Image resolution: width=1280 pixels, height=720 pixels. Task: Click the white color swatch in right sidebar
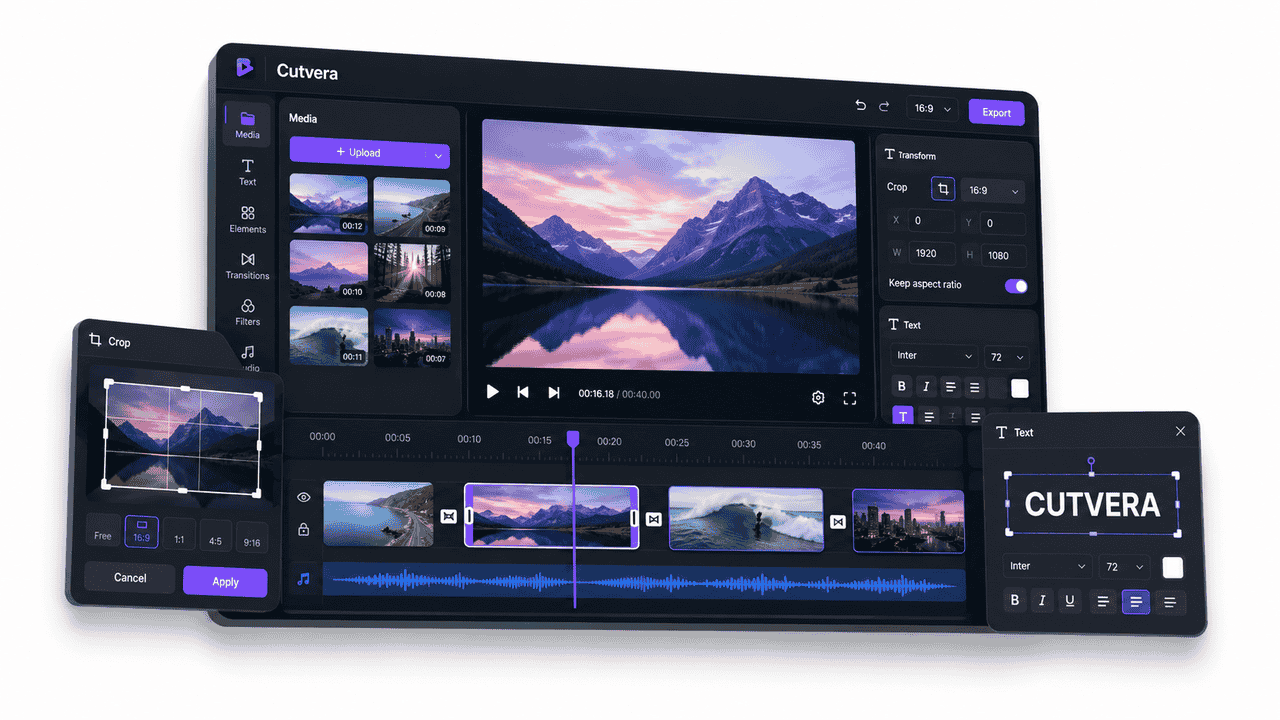1019,389
